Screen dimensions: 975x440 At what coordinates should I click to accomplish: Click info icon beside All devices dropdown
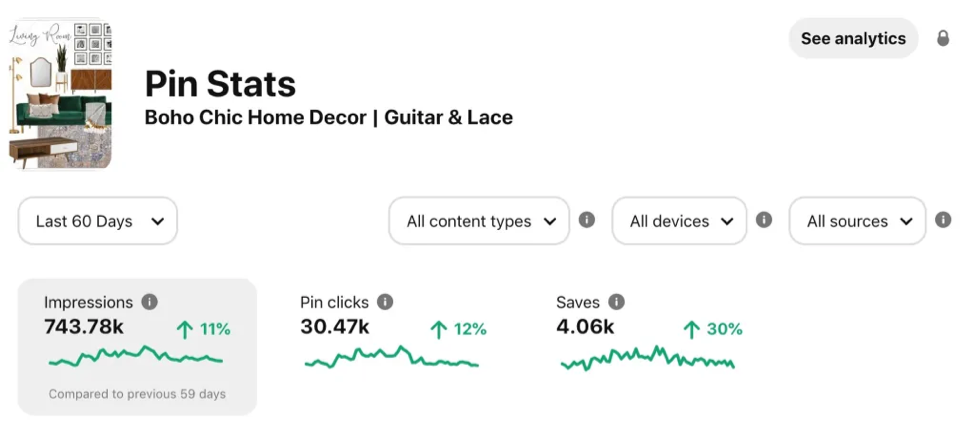coord(764,220)
